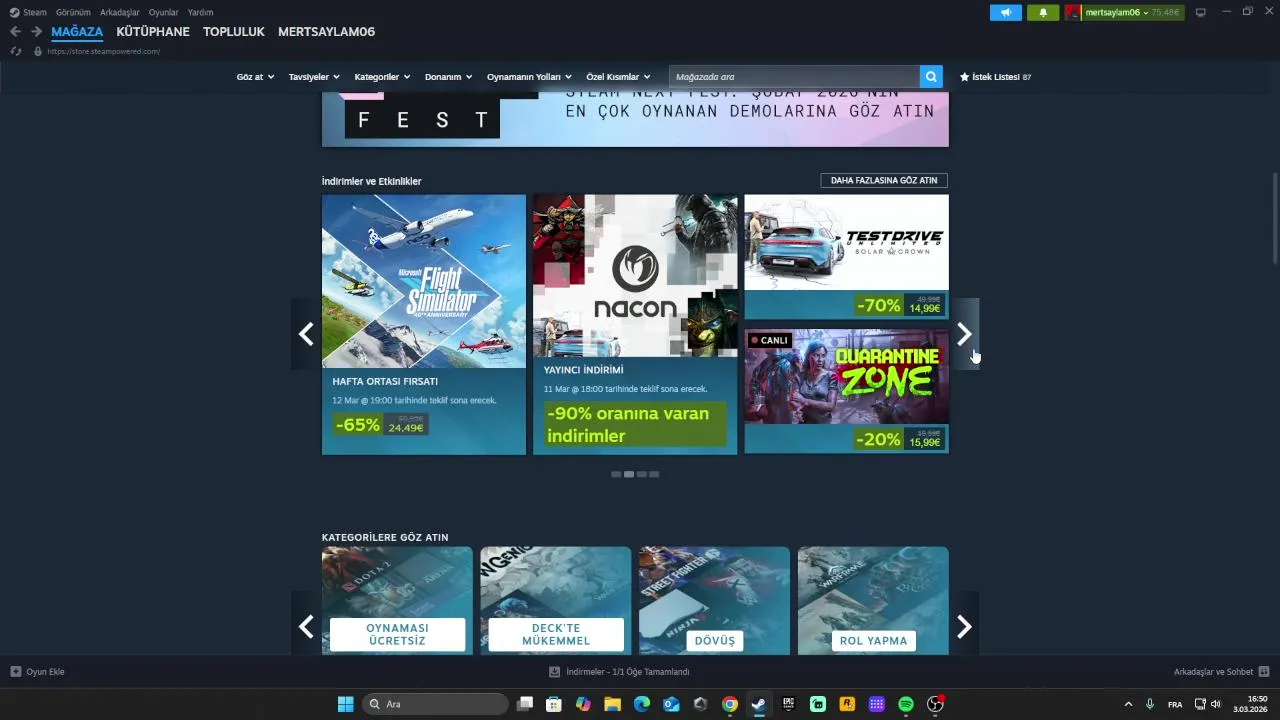Open the Oyunlar menu

164,12
